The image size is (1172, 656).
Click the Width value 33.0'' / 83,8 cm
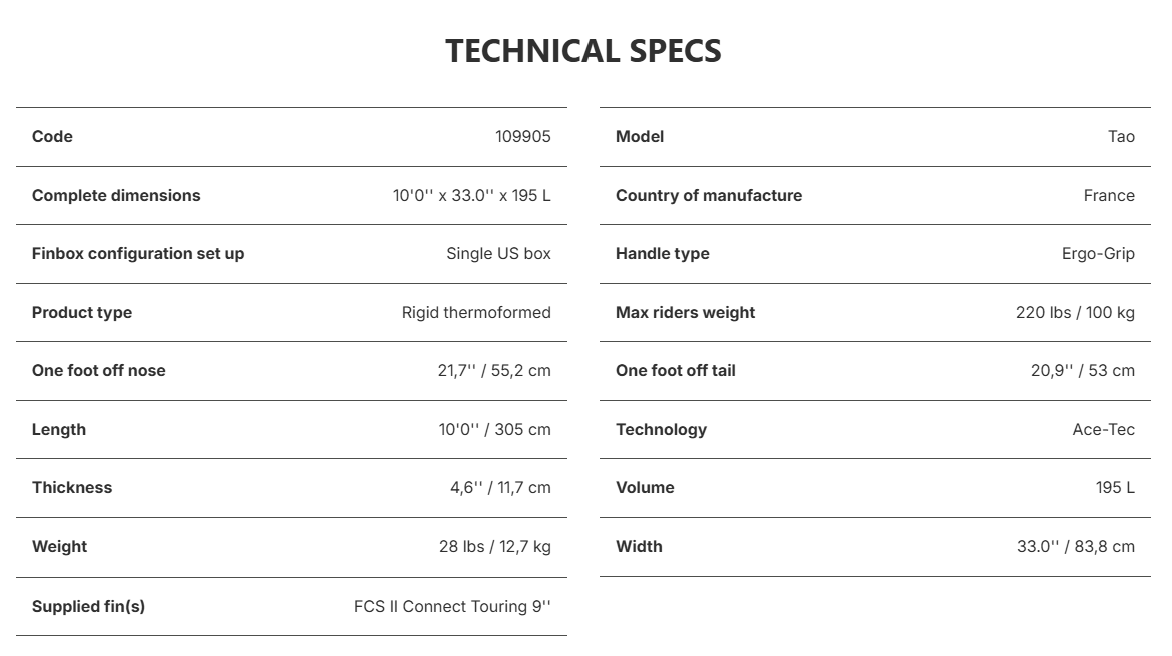point(1076,547)
